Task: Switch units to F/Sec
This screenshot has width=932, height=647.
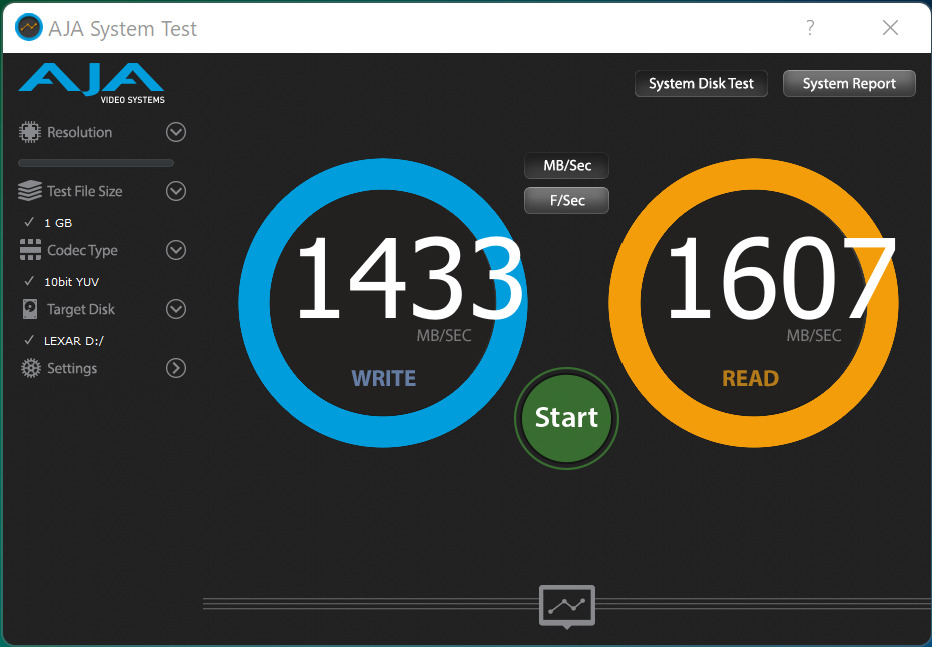Action: [x=567, y=200]
